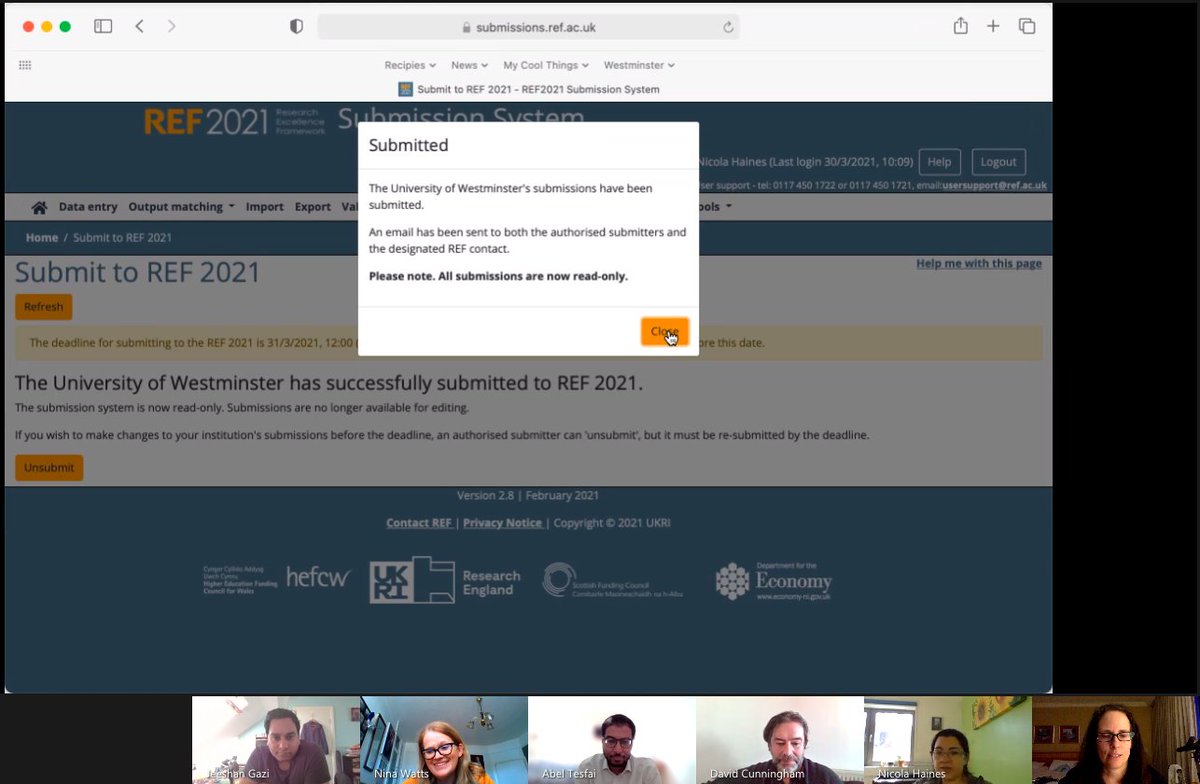Click the orange Refresh button

point(43,307)
